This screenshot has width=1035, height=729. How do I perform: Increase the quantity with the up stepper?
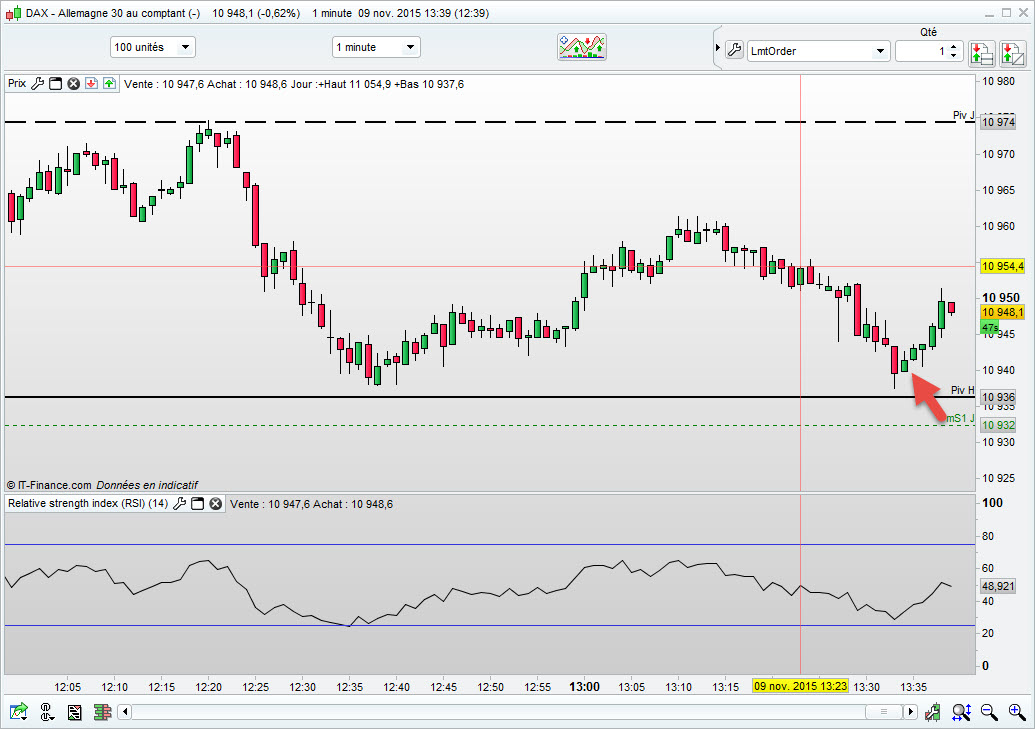coord(954,46)
